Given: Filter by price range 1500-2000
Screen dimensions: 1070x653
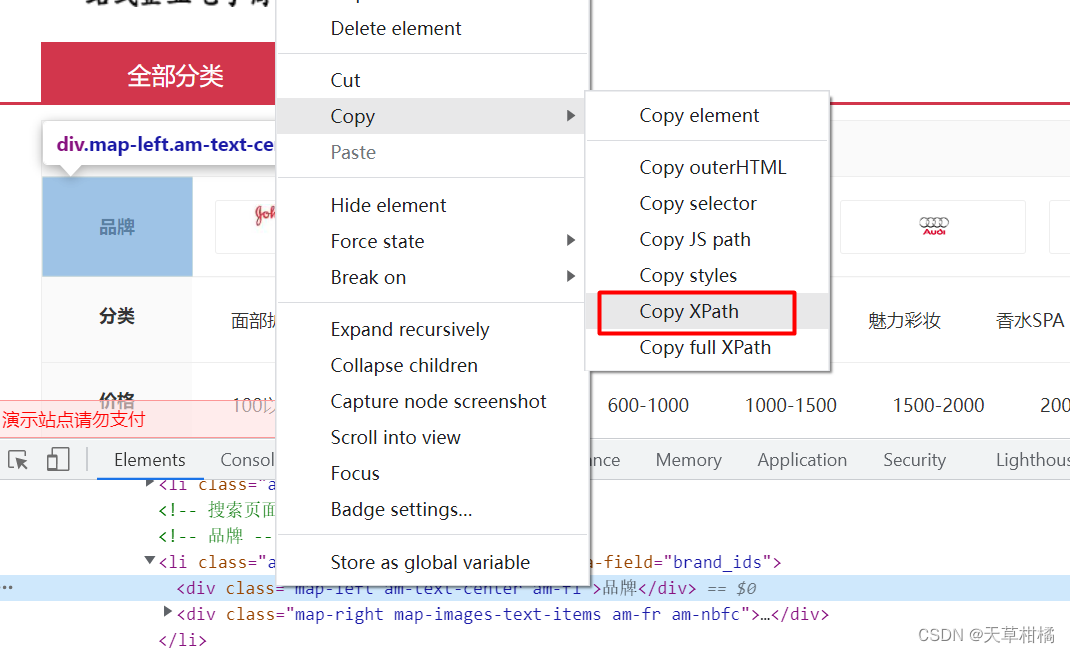Looking at the screenshot, I should [938, 406].
